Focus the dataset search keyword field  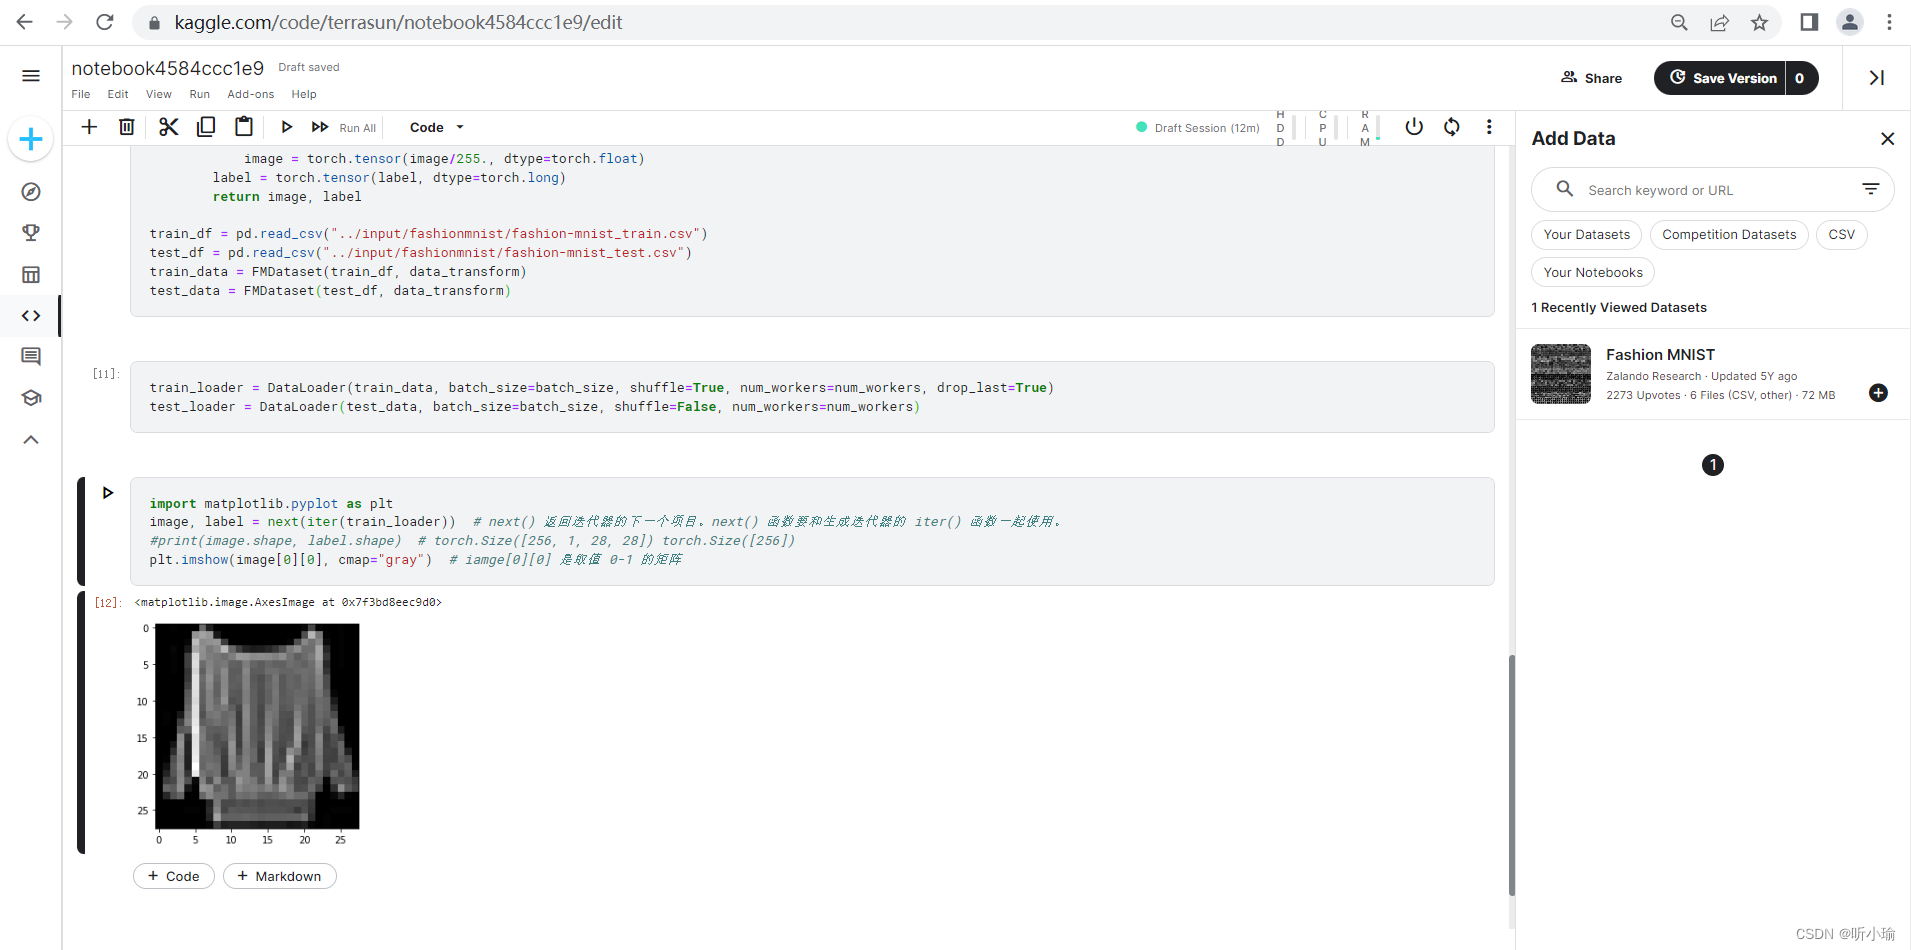pos(1700,189)
